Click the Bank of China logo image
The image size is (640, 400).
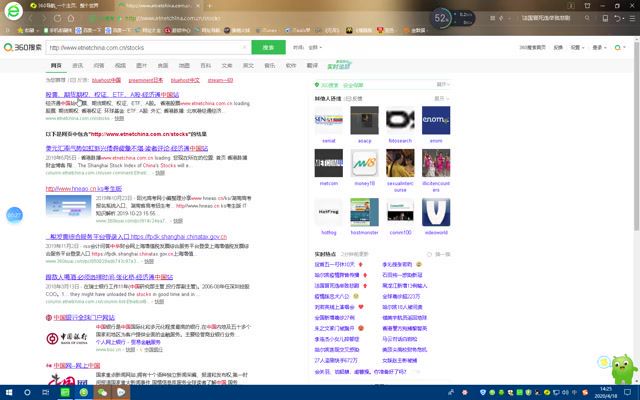[x=67, y=338]
